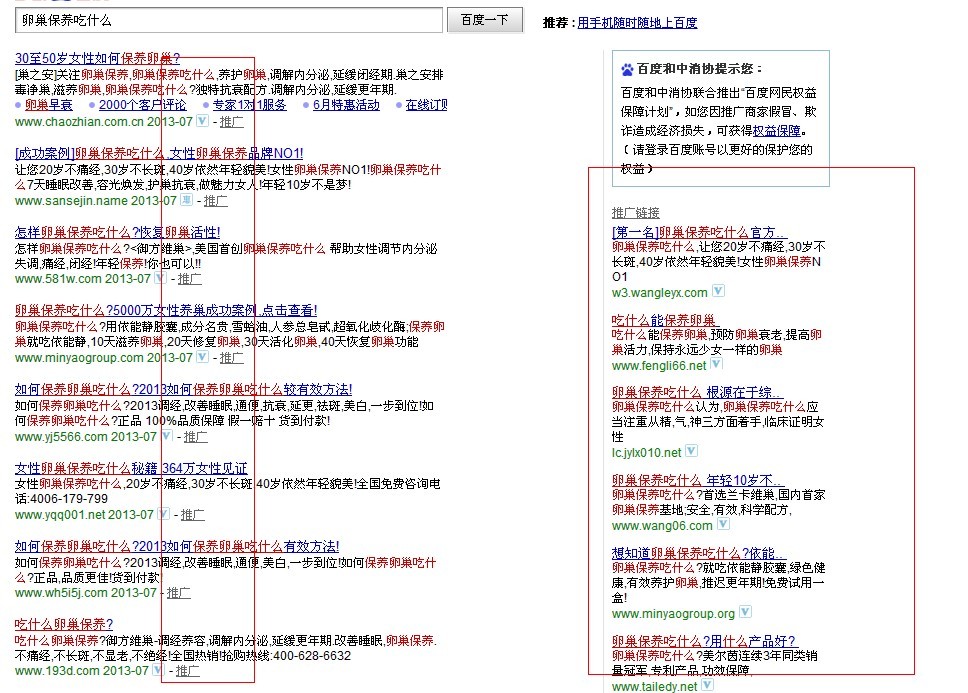Click the V badge beside www.yqq001.net
Screen dimensions: 968x693
click(163, 513)
